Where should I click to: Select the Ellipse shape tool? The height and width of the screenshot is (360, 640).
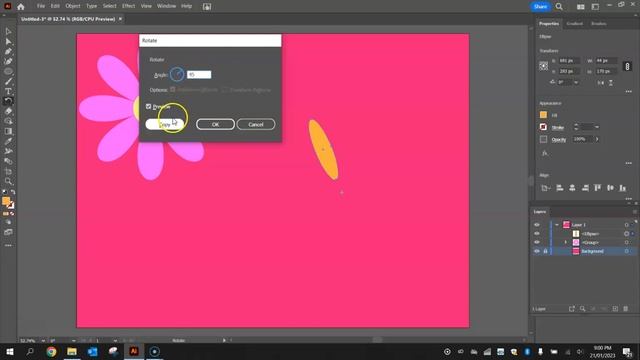pyautogui.click(x=8, y=71)
